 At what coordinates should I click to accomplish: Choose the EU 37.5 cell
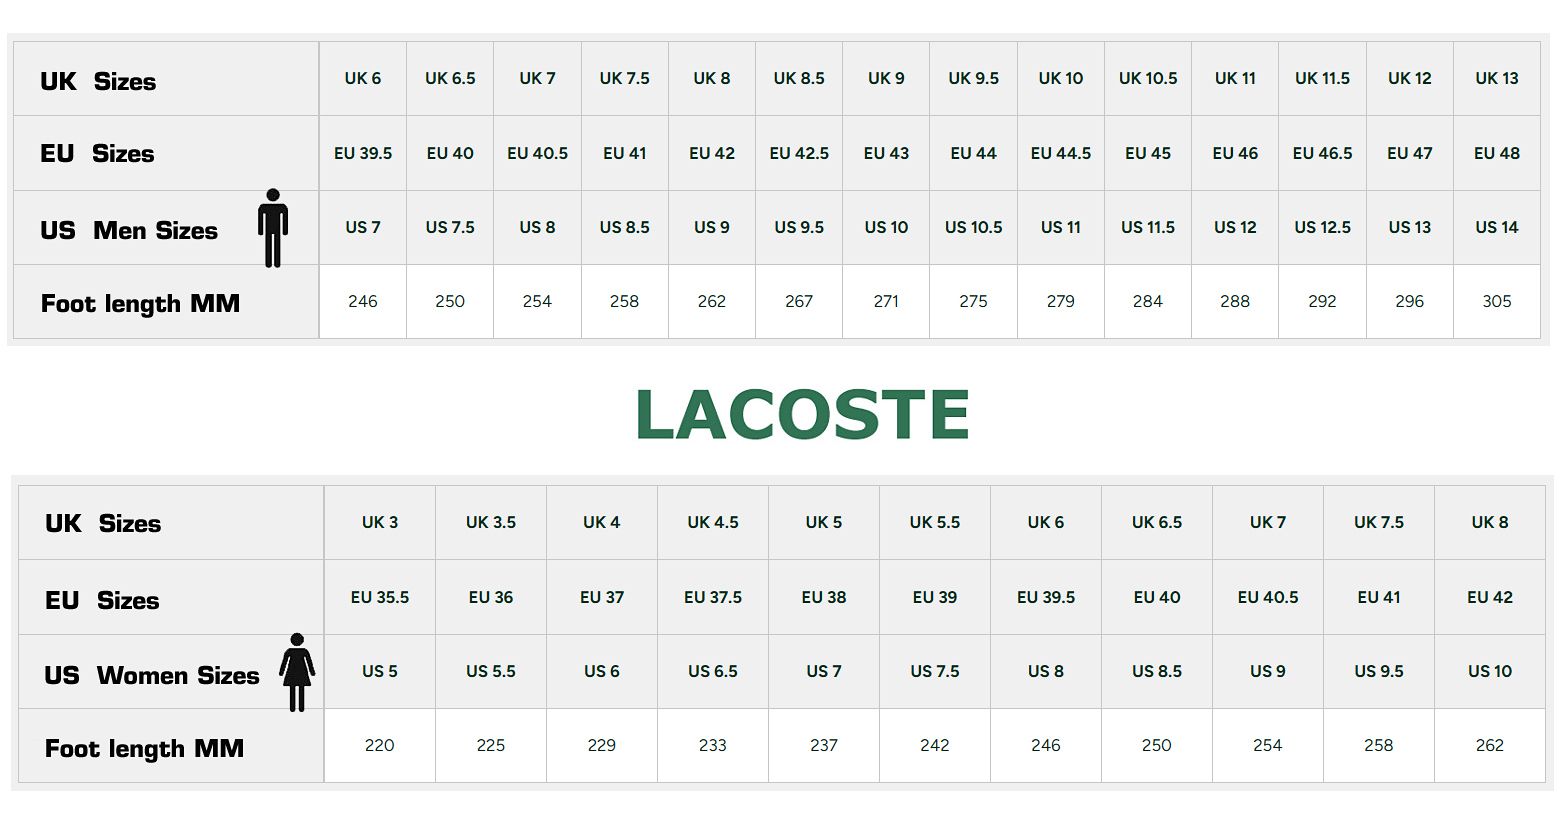click(713, 597)
